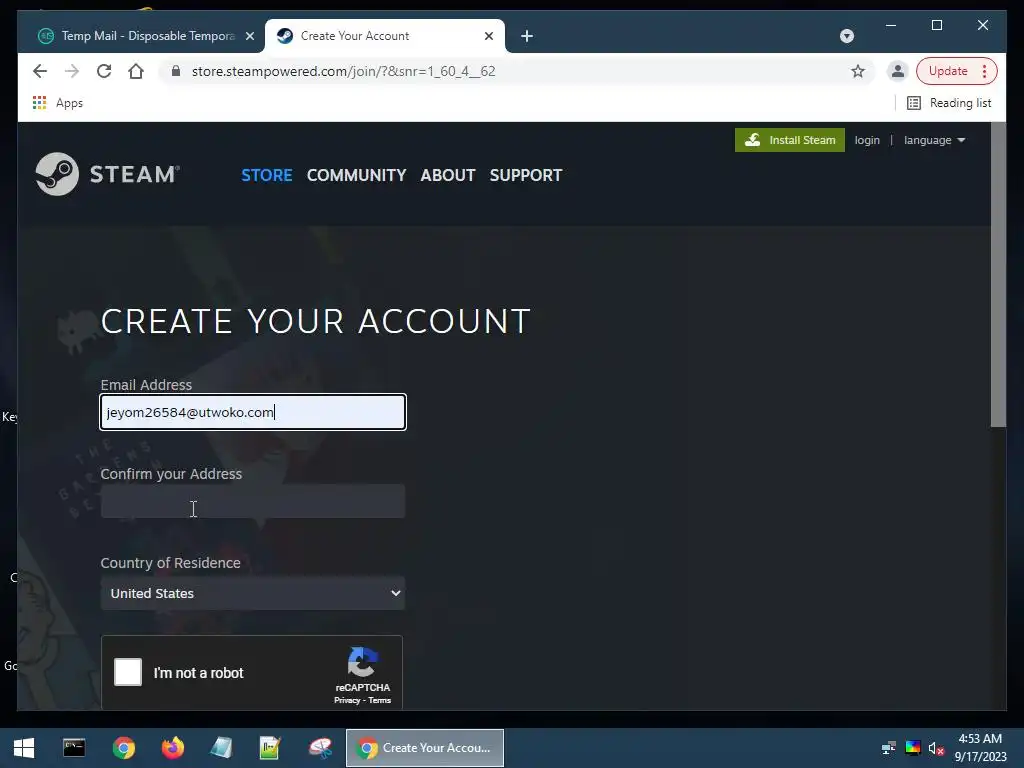Expand the language dropdown
The image size is (1024, 768).
(x=934, y=140)
